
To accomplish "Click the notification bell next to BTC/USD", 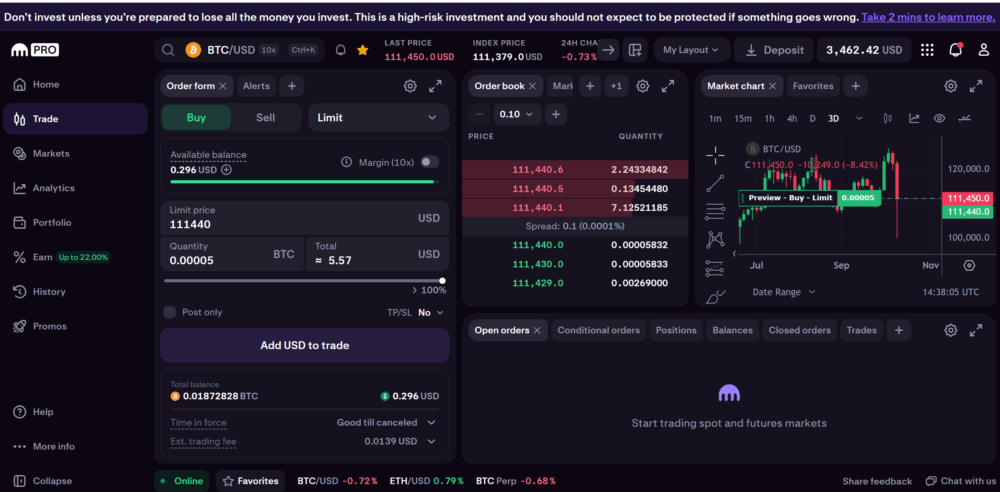I will tap(341, 50).
